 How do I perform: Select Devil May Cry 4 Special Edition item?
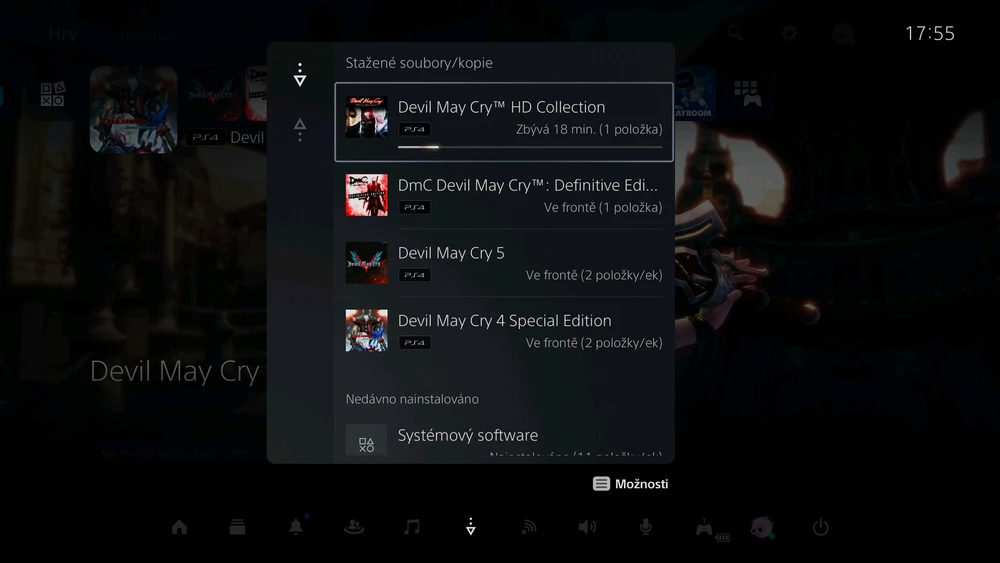[504, 330]
